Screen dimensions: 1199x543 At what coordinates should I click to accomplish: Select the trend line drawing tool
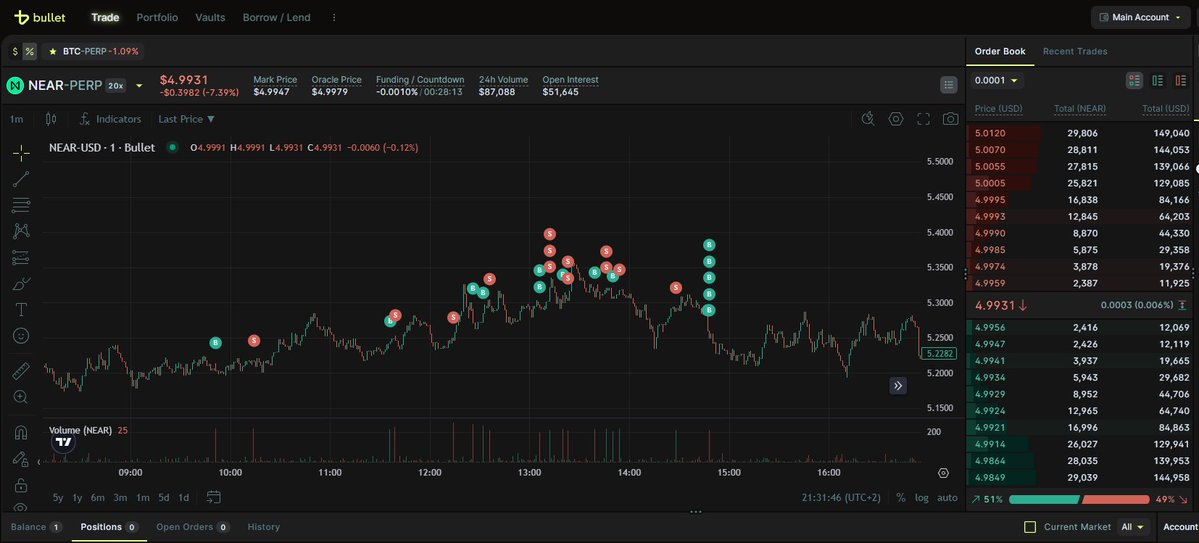[21, 179]
